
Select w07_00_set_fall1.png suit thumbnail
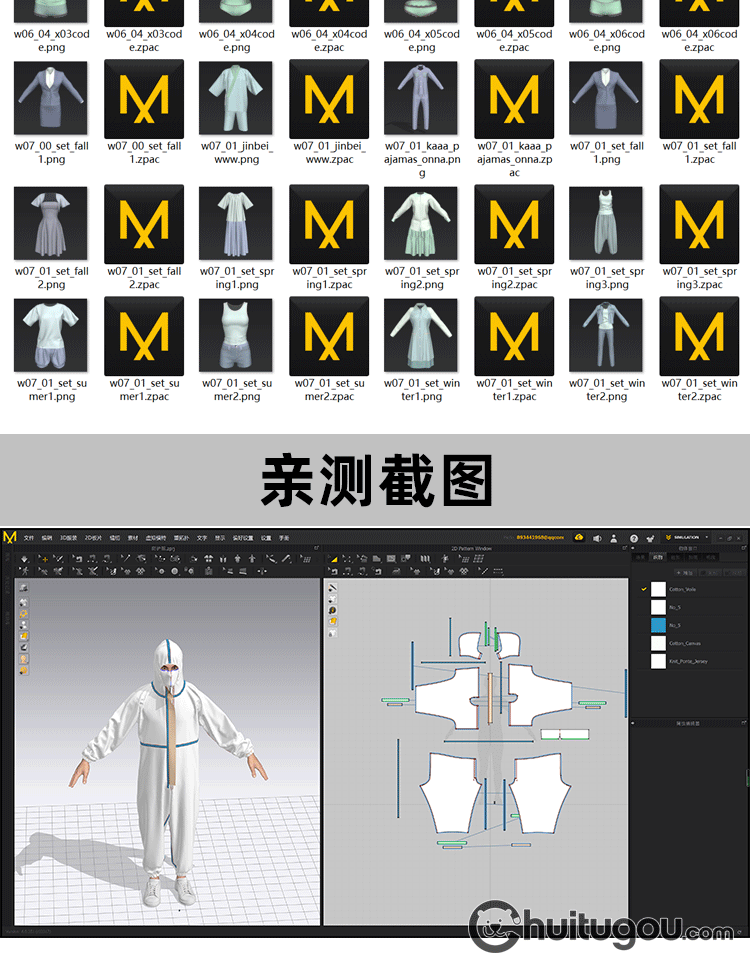(51, 98)
